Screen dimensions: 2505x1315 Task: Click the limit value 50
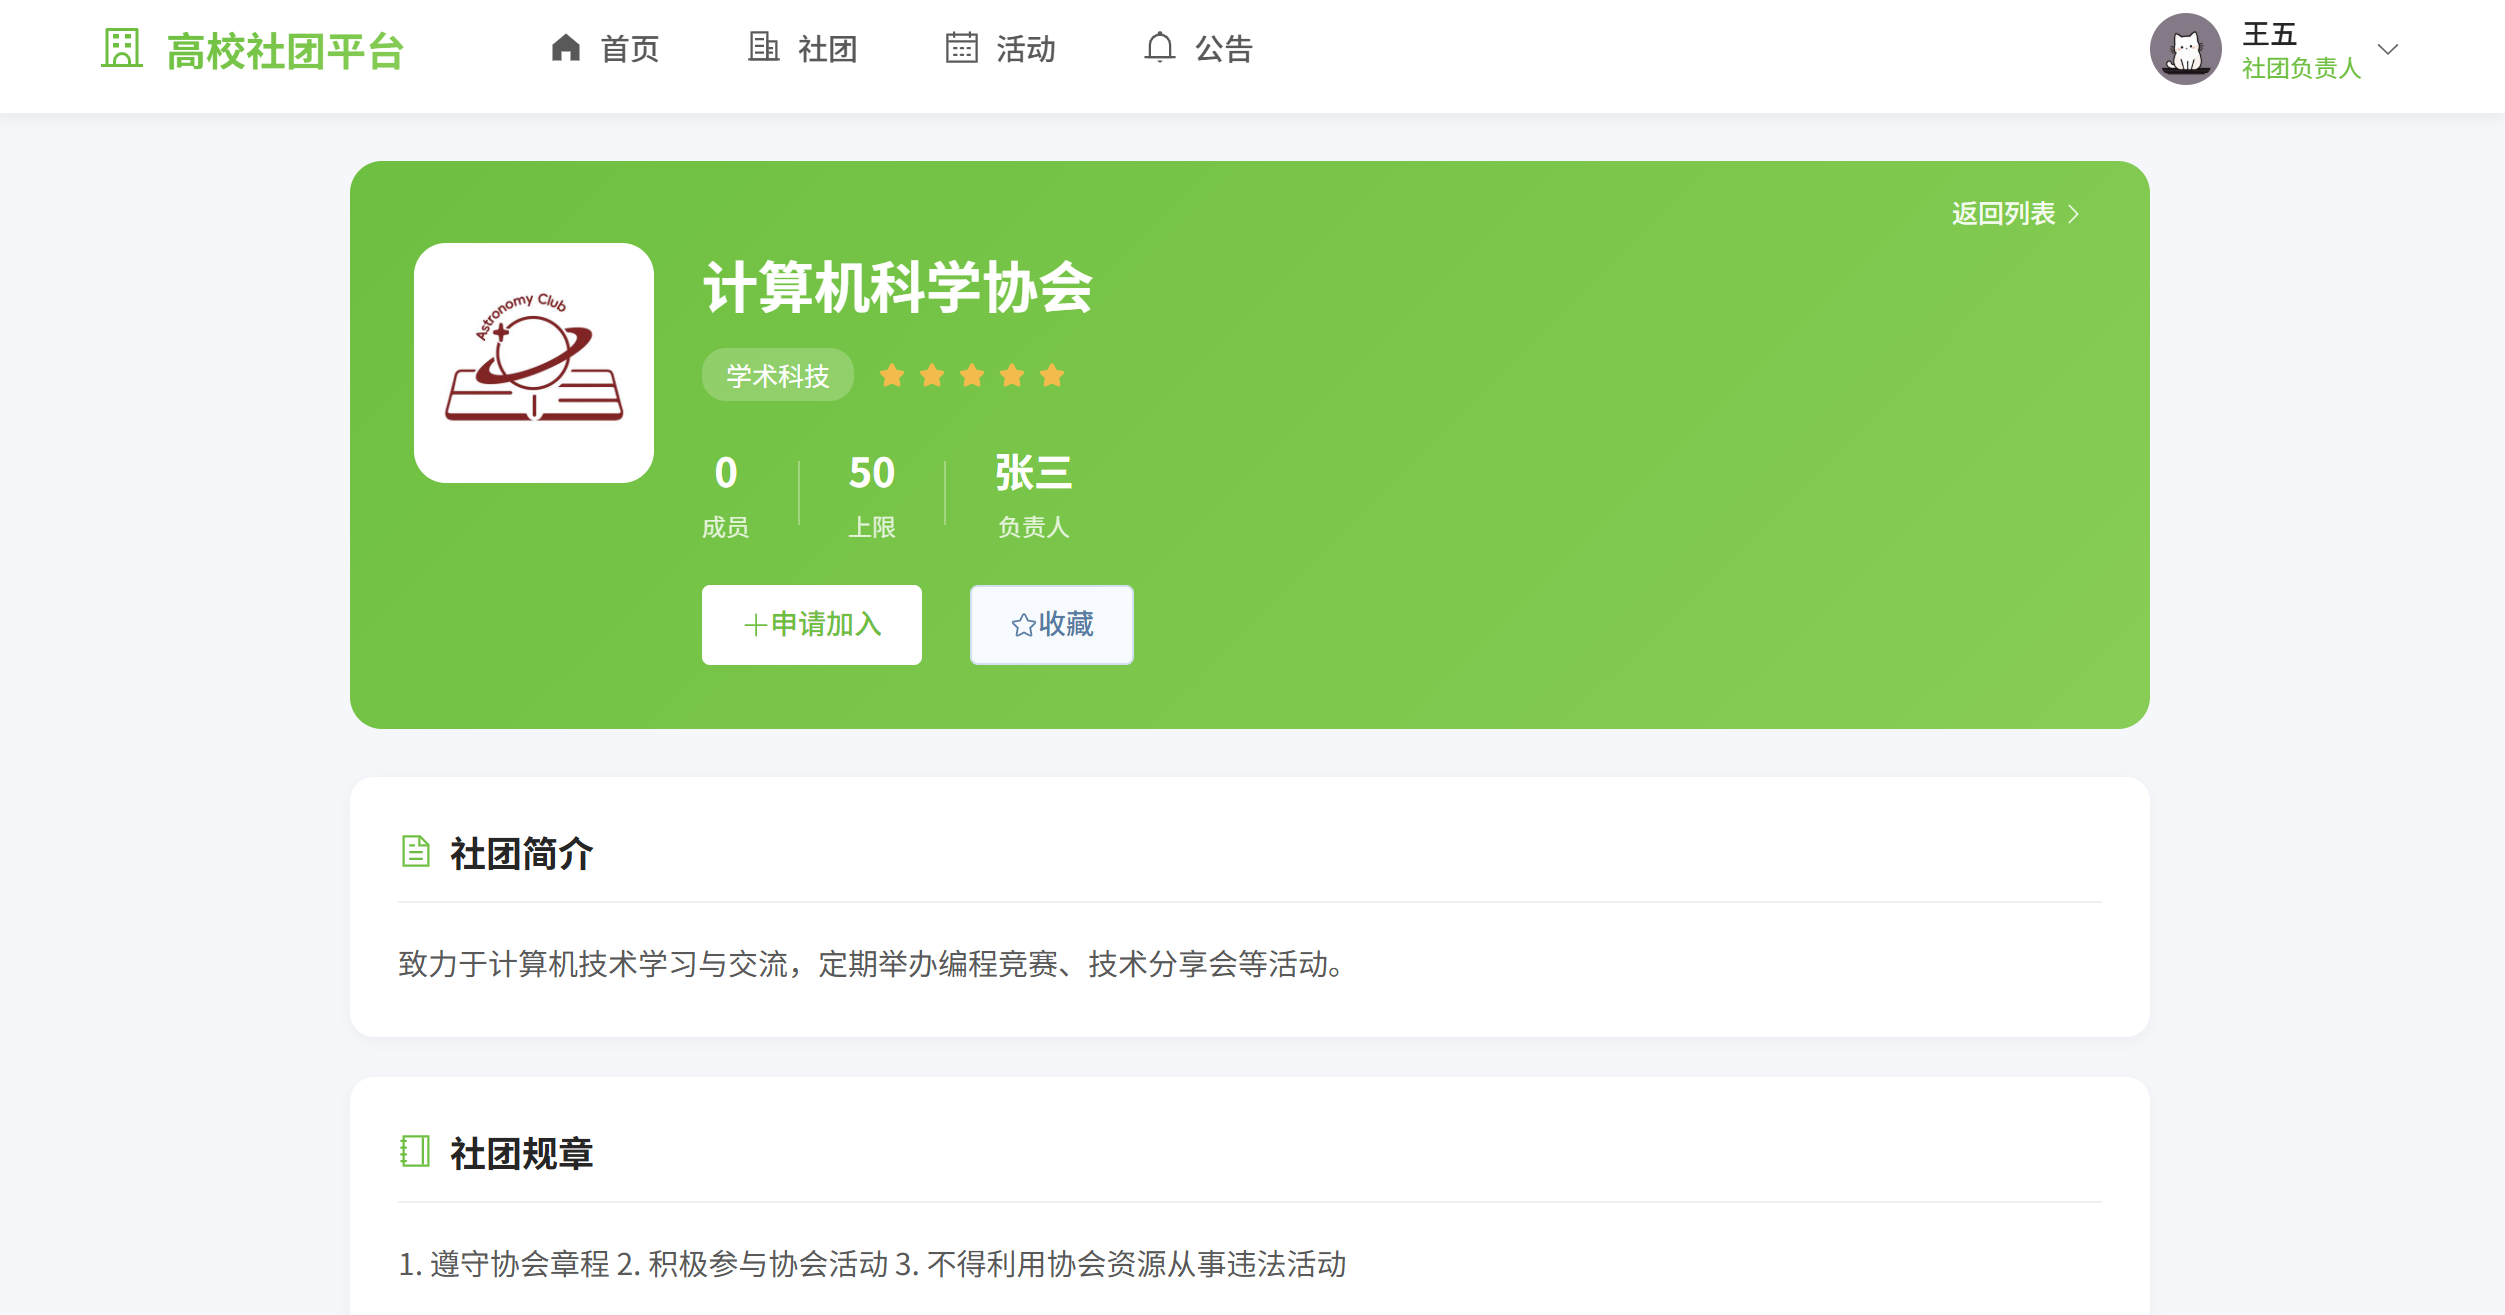(x=872, y=473)
